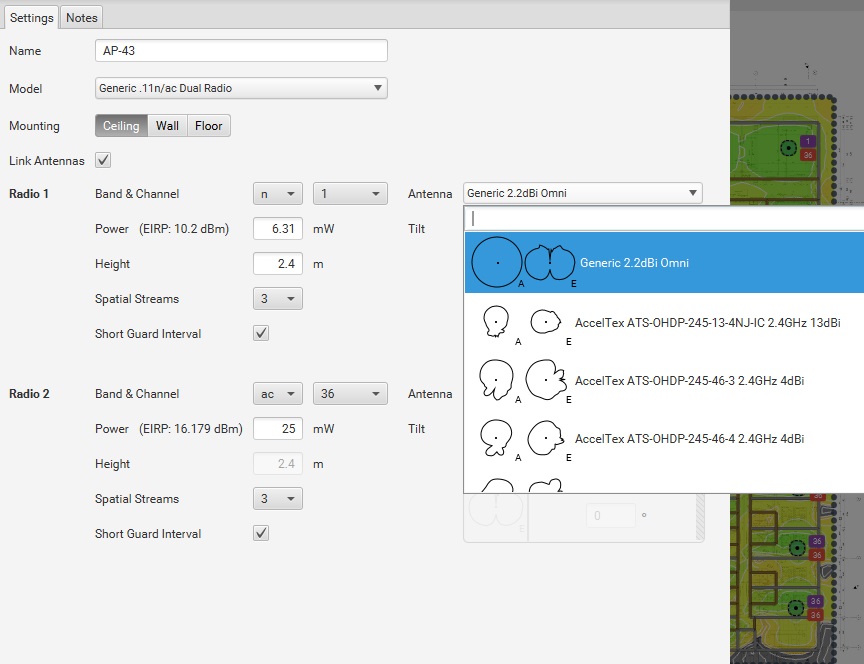Click elevation pattern of ATS-OHDP-245-46-3 antenna

[546, 380]
